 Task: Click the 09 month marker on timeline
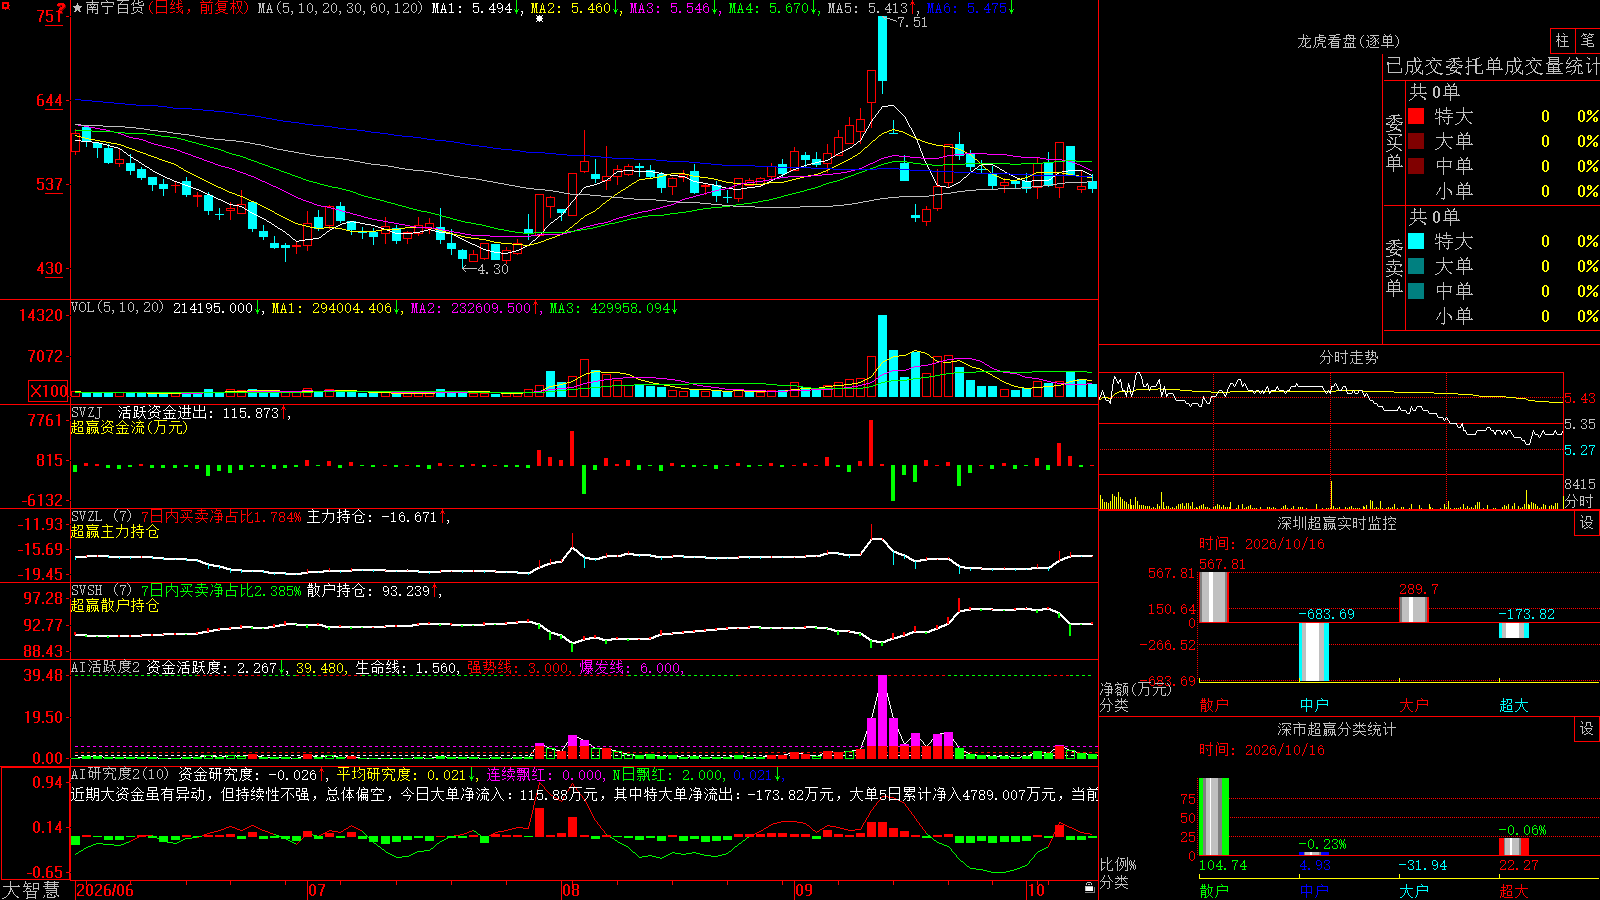point(804,890)
